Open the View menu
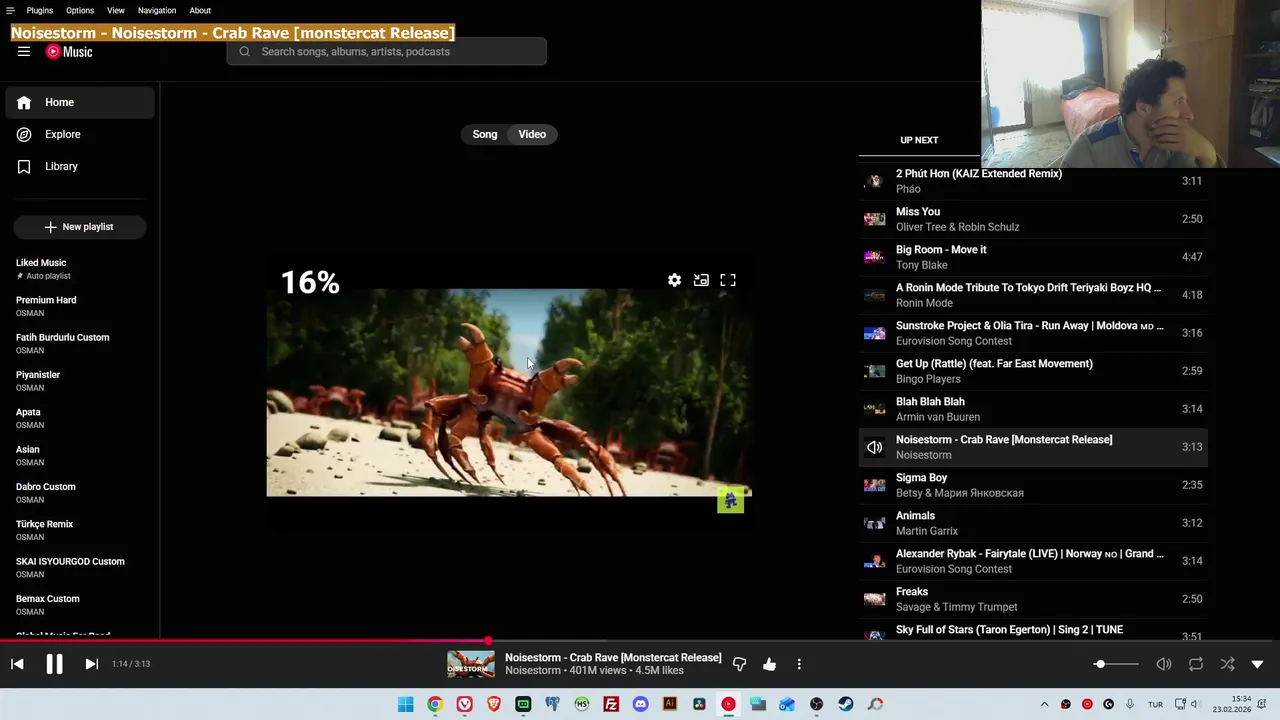 coord(116,10)
